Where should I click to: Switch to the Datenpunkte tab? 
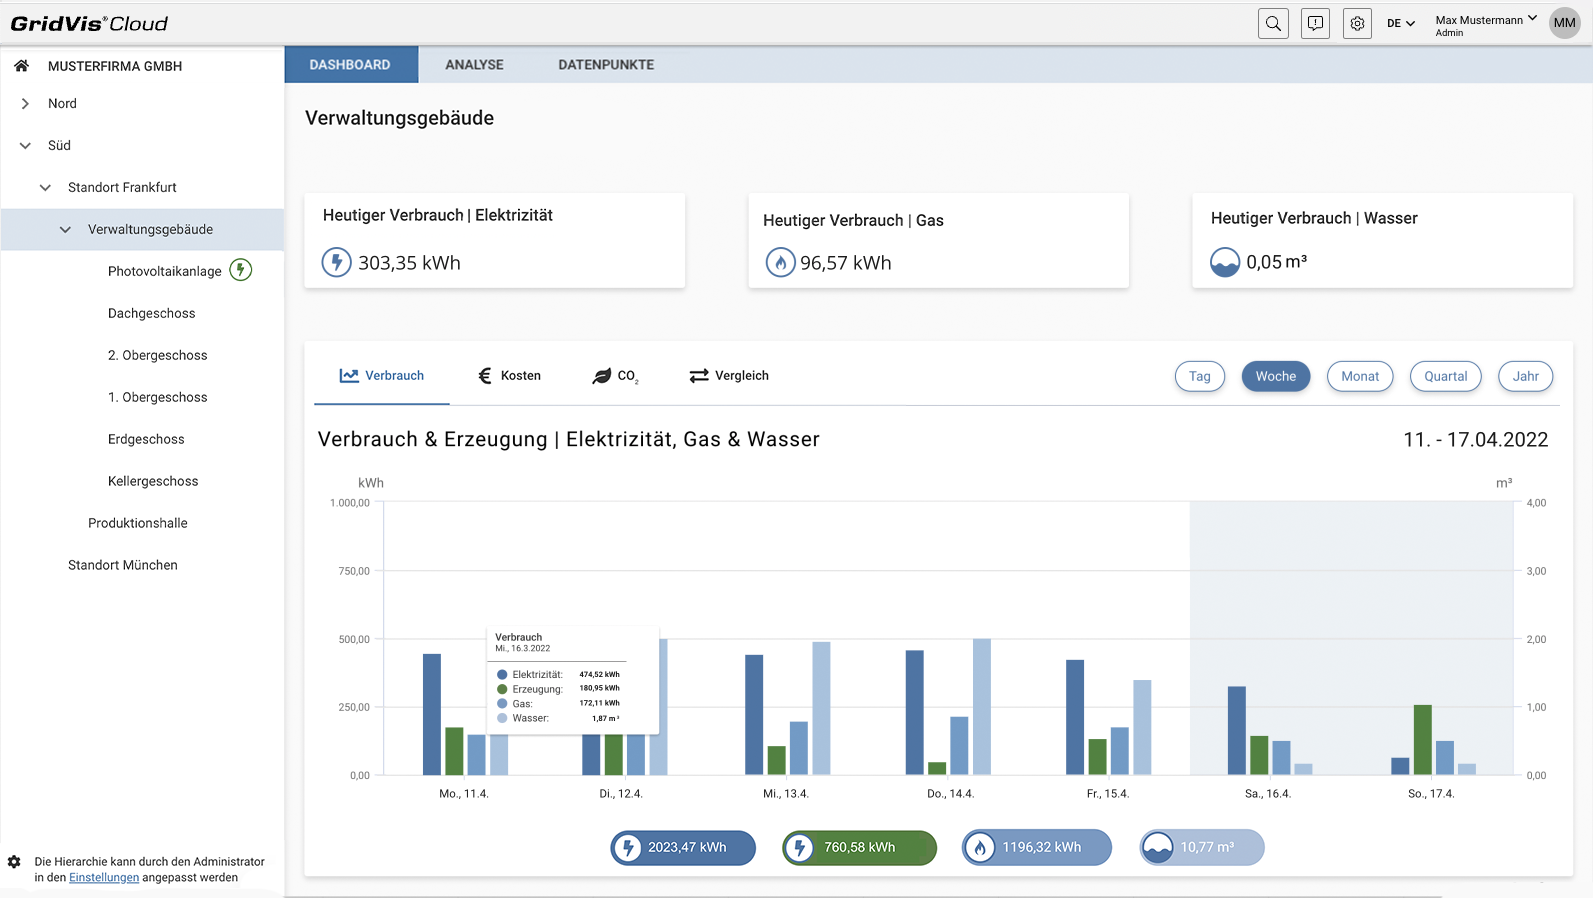pos(606,64)
